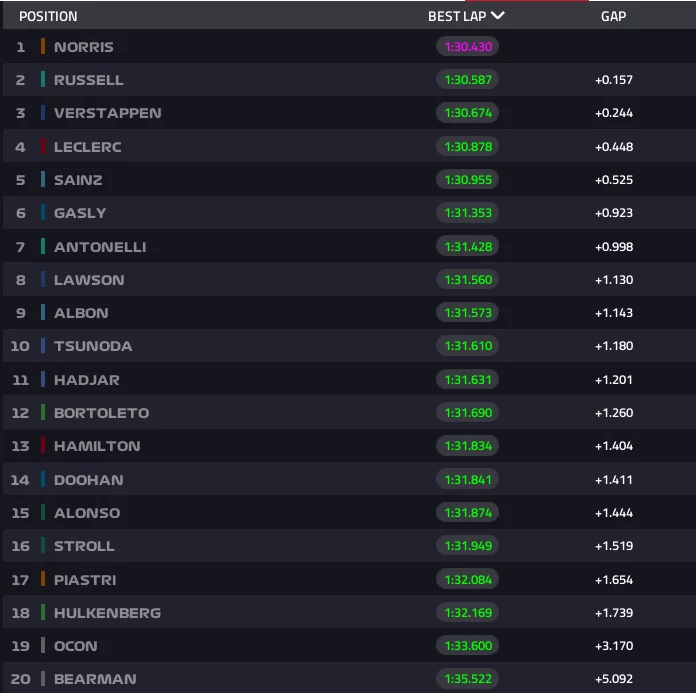The image size is (696, 693).
Task: Click Bortoleto's green team color bar
Action: pos(43,412)
